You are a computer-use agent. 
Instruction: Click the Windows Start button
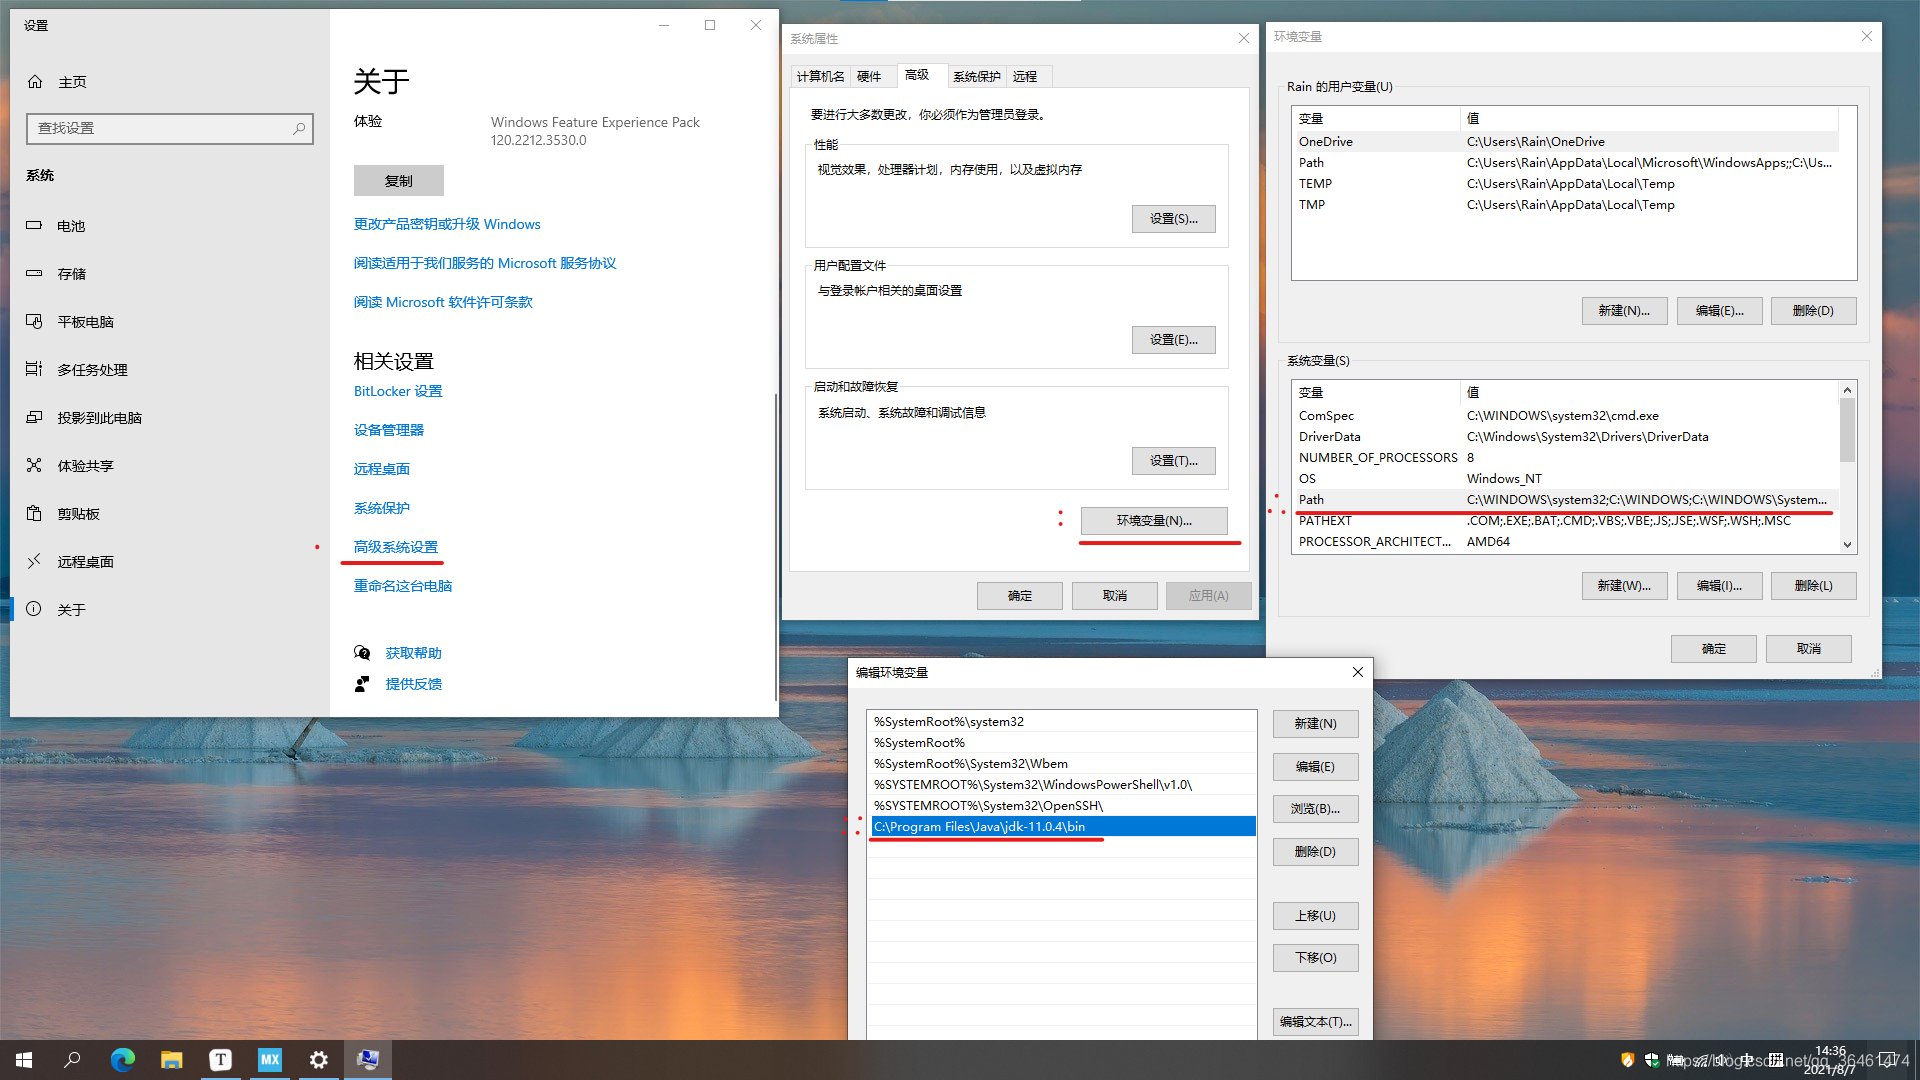[24, 1060]
